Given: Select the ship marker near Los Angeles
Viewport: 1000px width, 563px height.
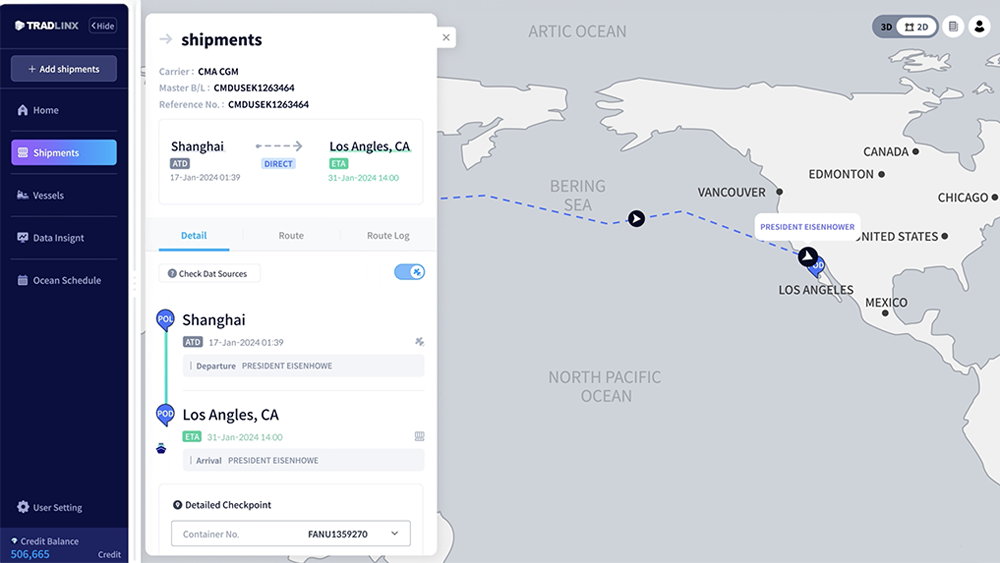Looking at the screenshot, I should coord(808,256).
